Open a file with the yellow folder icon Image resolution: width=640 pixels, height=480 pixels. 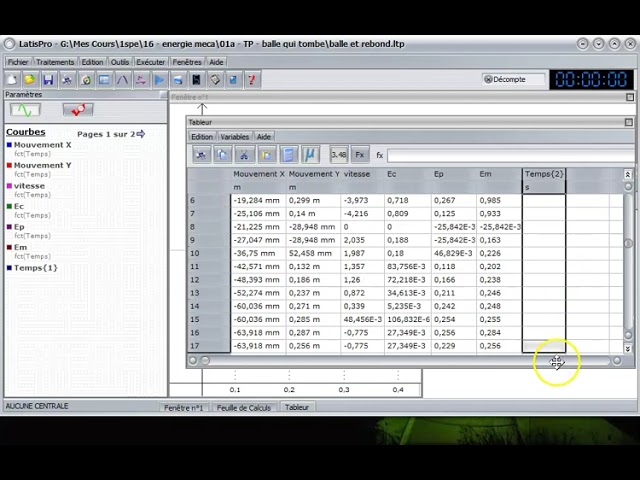pyautogui.click(x=30, y=80)
